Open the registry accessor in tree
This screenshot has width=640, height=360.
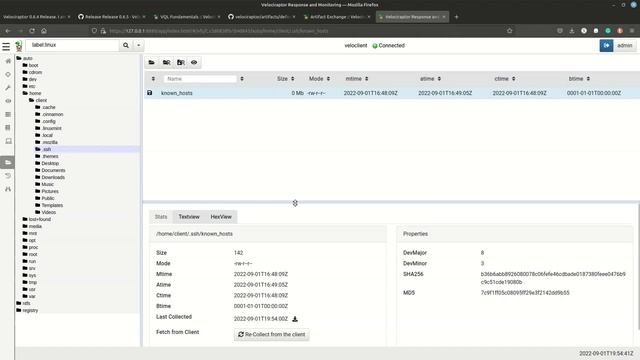30,310
